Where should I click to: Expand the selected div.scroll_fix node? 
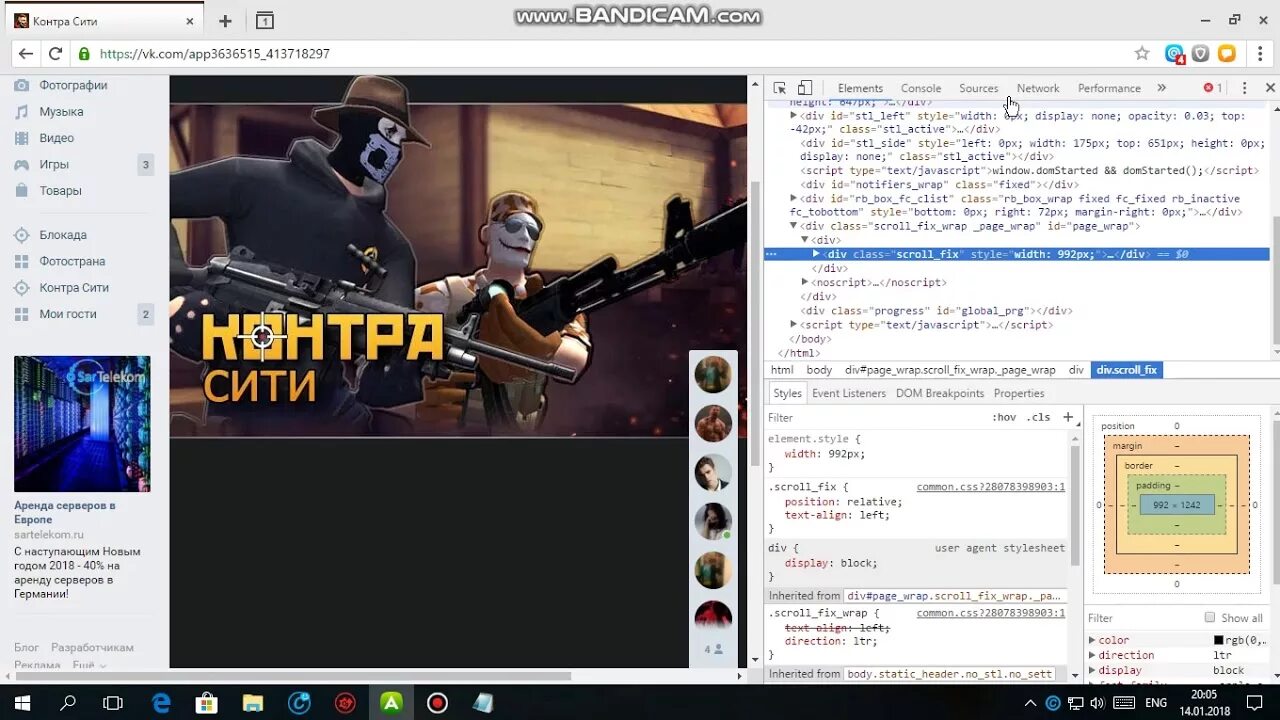(816, 254)
